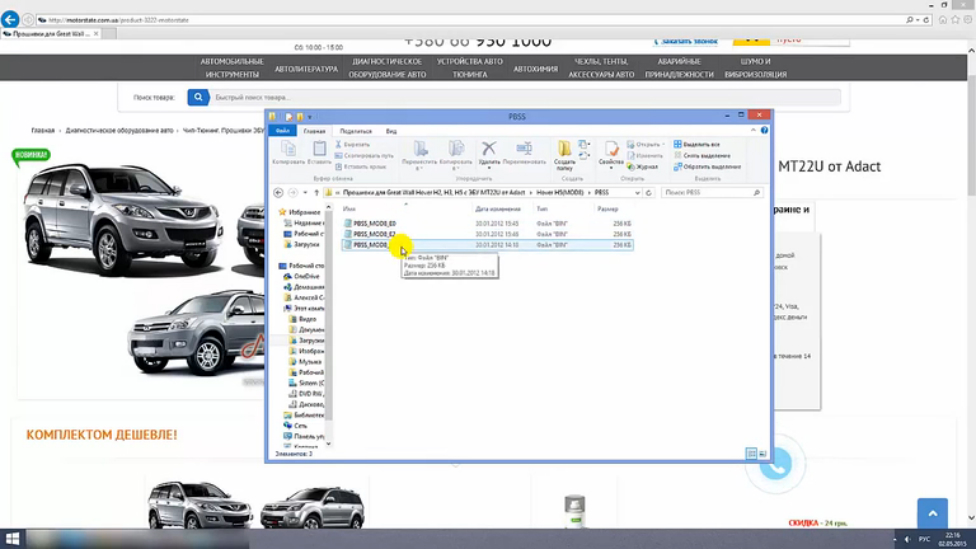Viewport: 976px width, 549px height.
Task: Click Журнал in the Открыть group
Action: (642, 167)
